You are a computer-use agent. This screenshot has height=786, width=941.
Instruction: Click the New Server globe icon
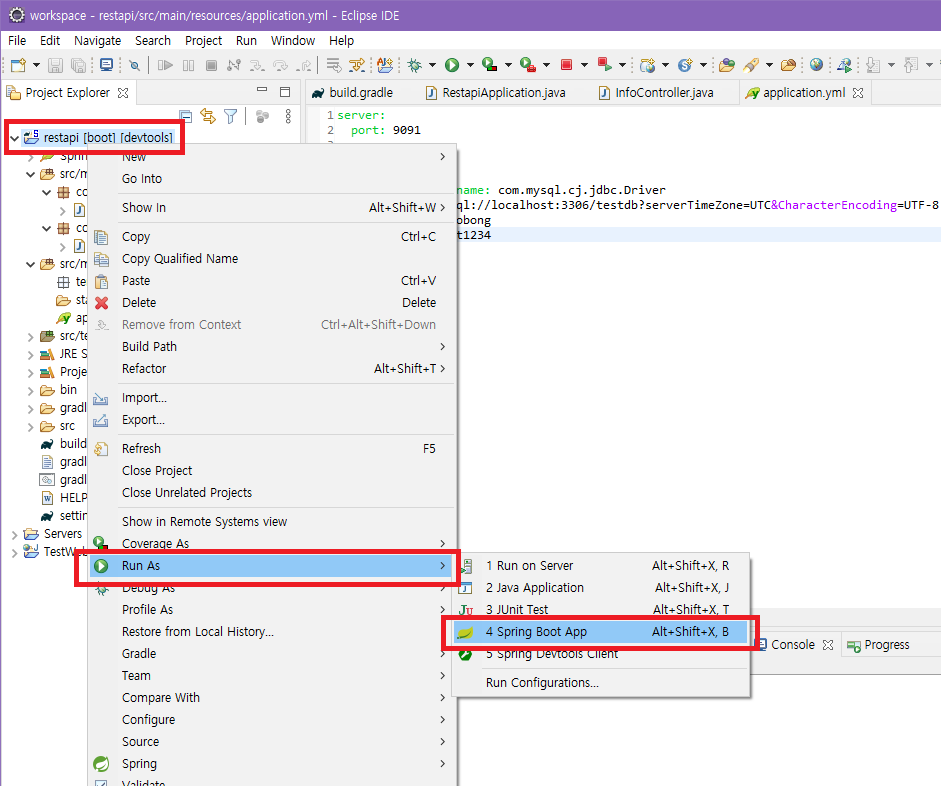pyautogui.click(x=648, y=65)
